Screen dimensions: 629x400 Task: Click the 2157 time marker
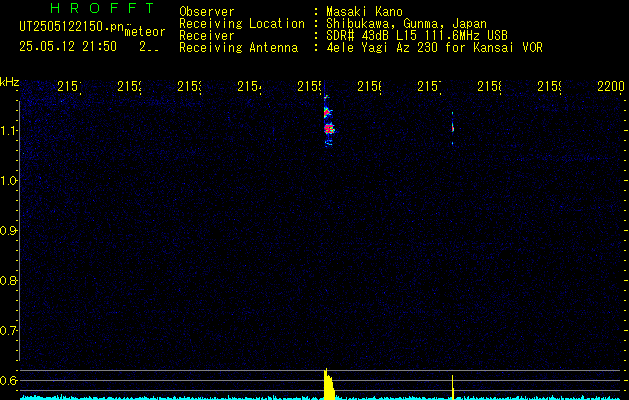[429, 86]
